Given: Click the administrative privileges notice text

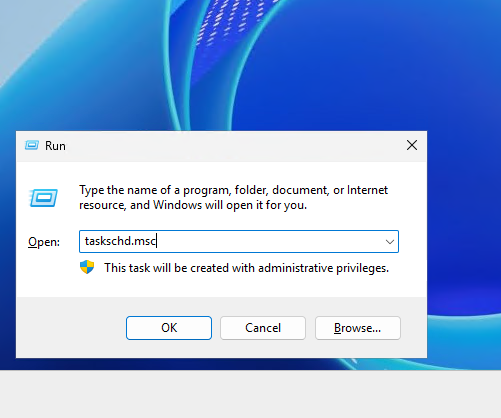Looking at the screenshot, I should pyautogui.click(x=246, y=268).
